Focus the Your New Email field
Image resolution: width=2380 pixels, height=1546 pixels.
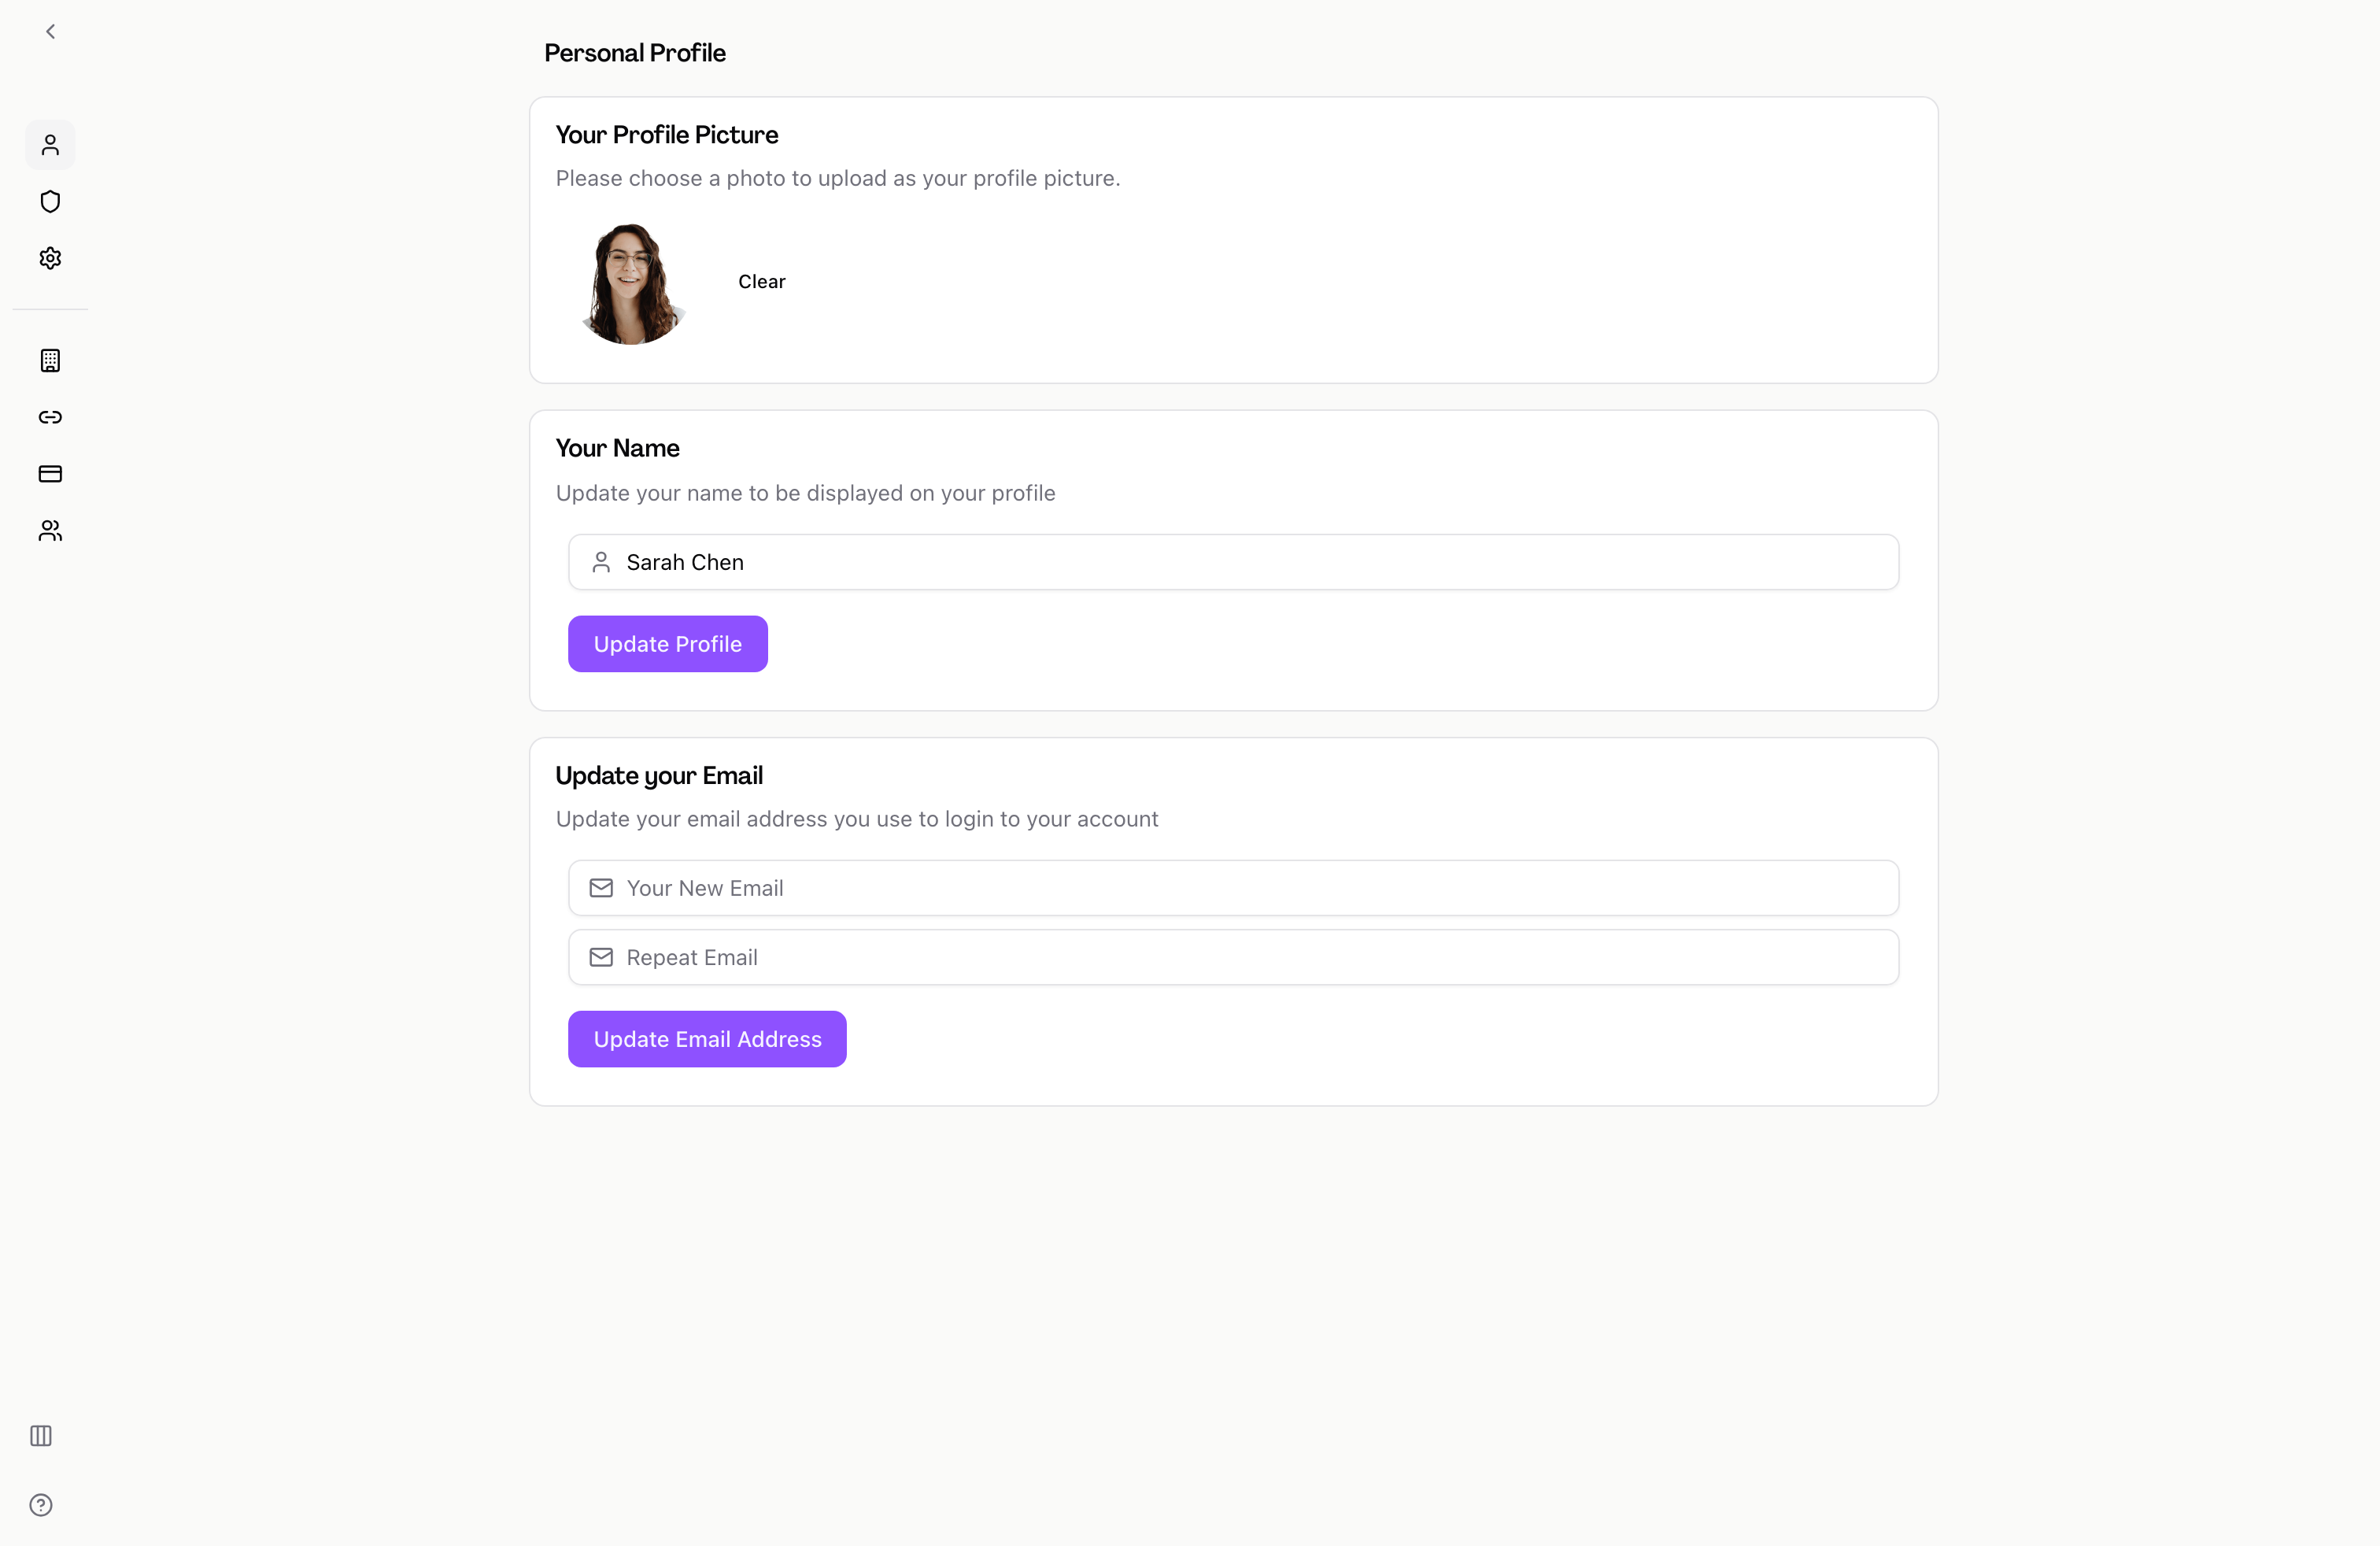coord(1232,888)
